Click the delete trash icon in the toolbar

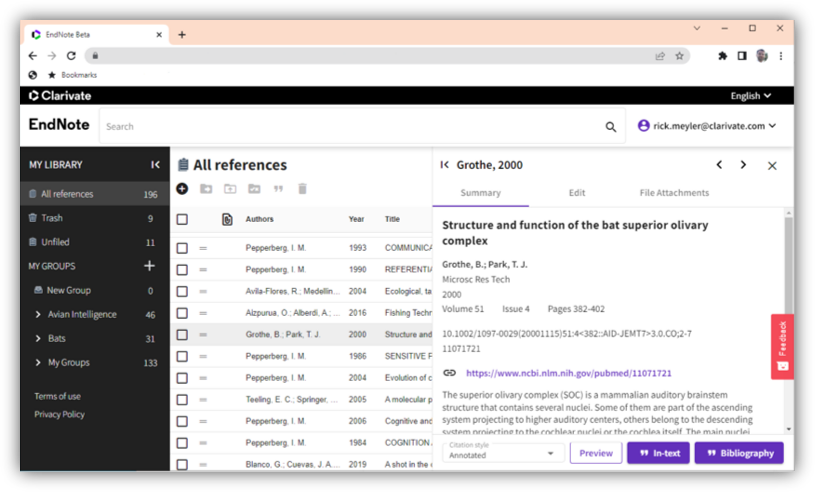[x=303, y=189]
